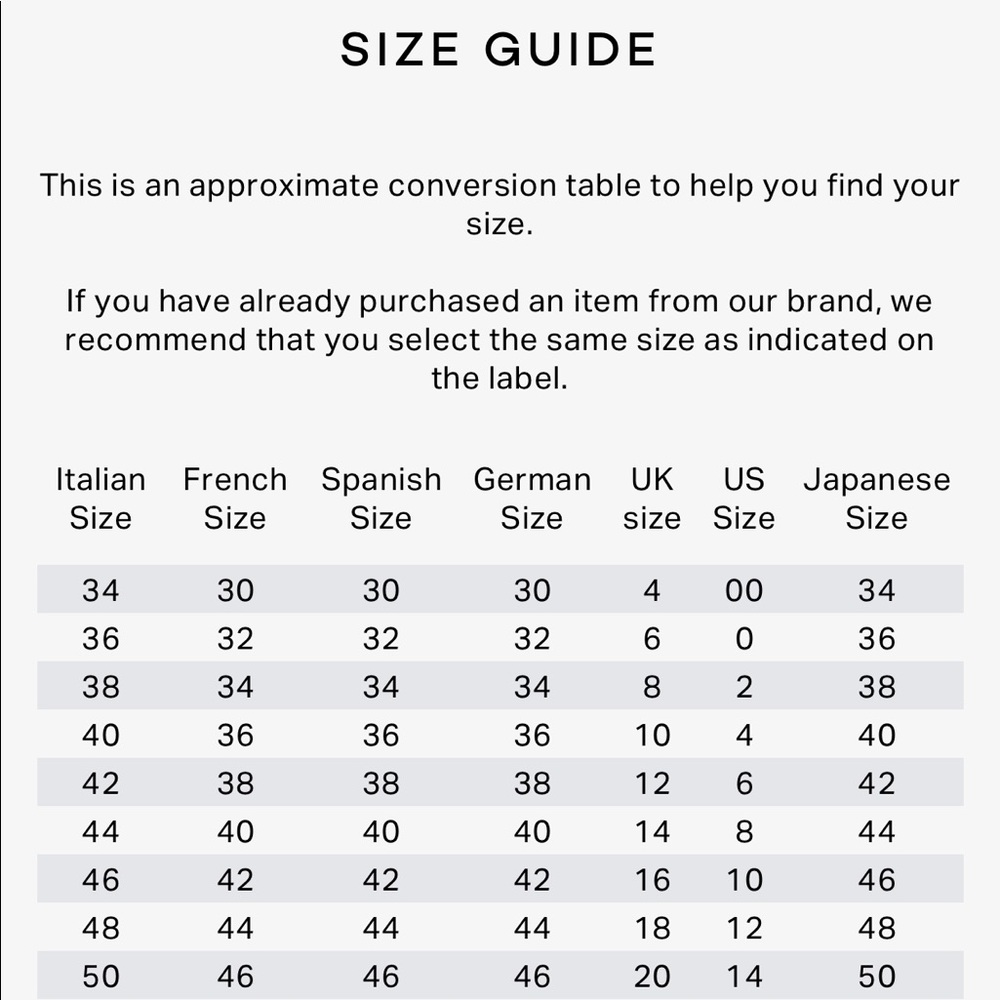Click the UK size column header
The image size is (1000, 1000).
pyautogui.click(x=652, y=498)
